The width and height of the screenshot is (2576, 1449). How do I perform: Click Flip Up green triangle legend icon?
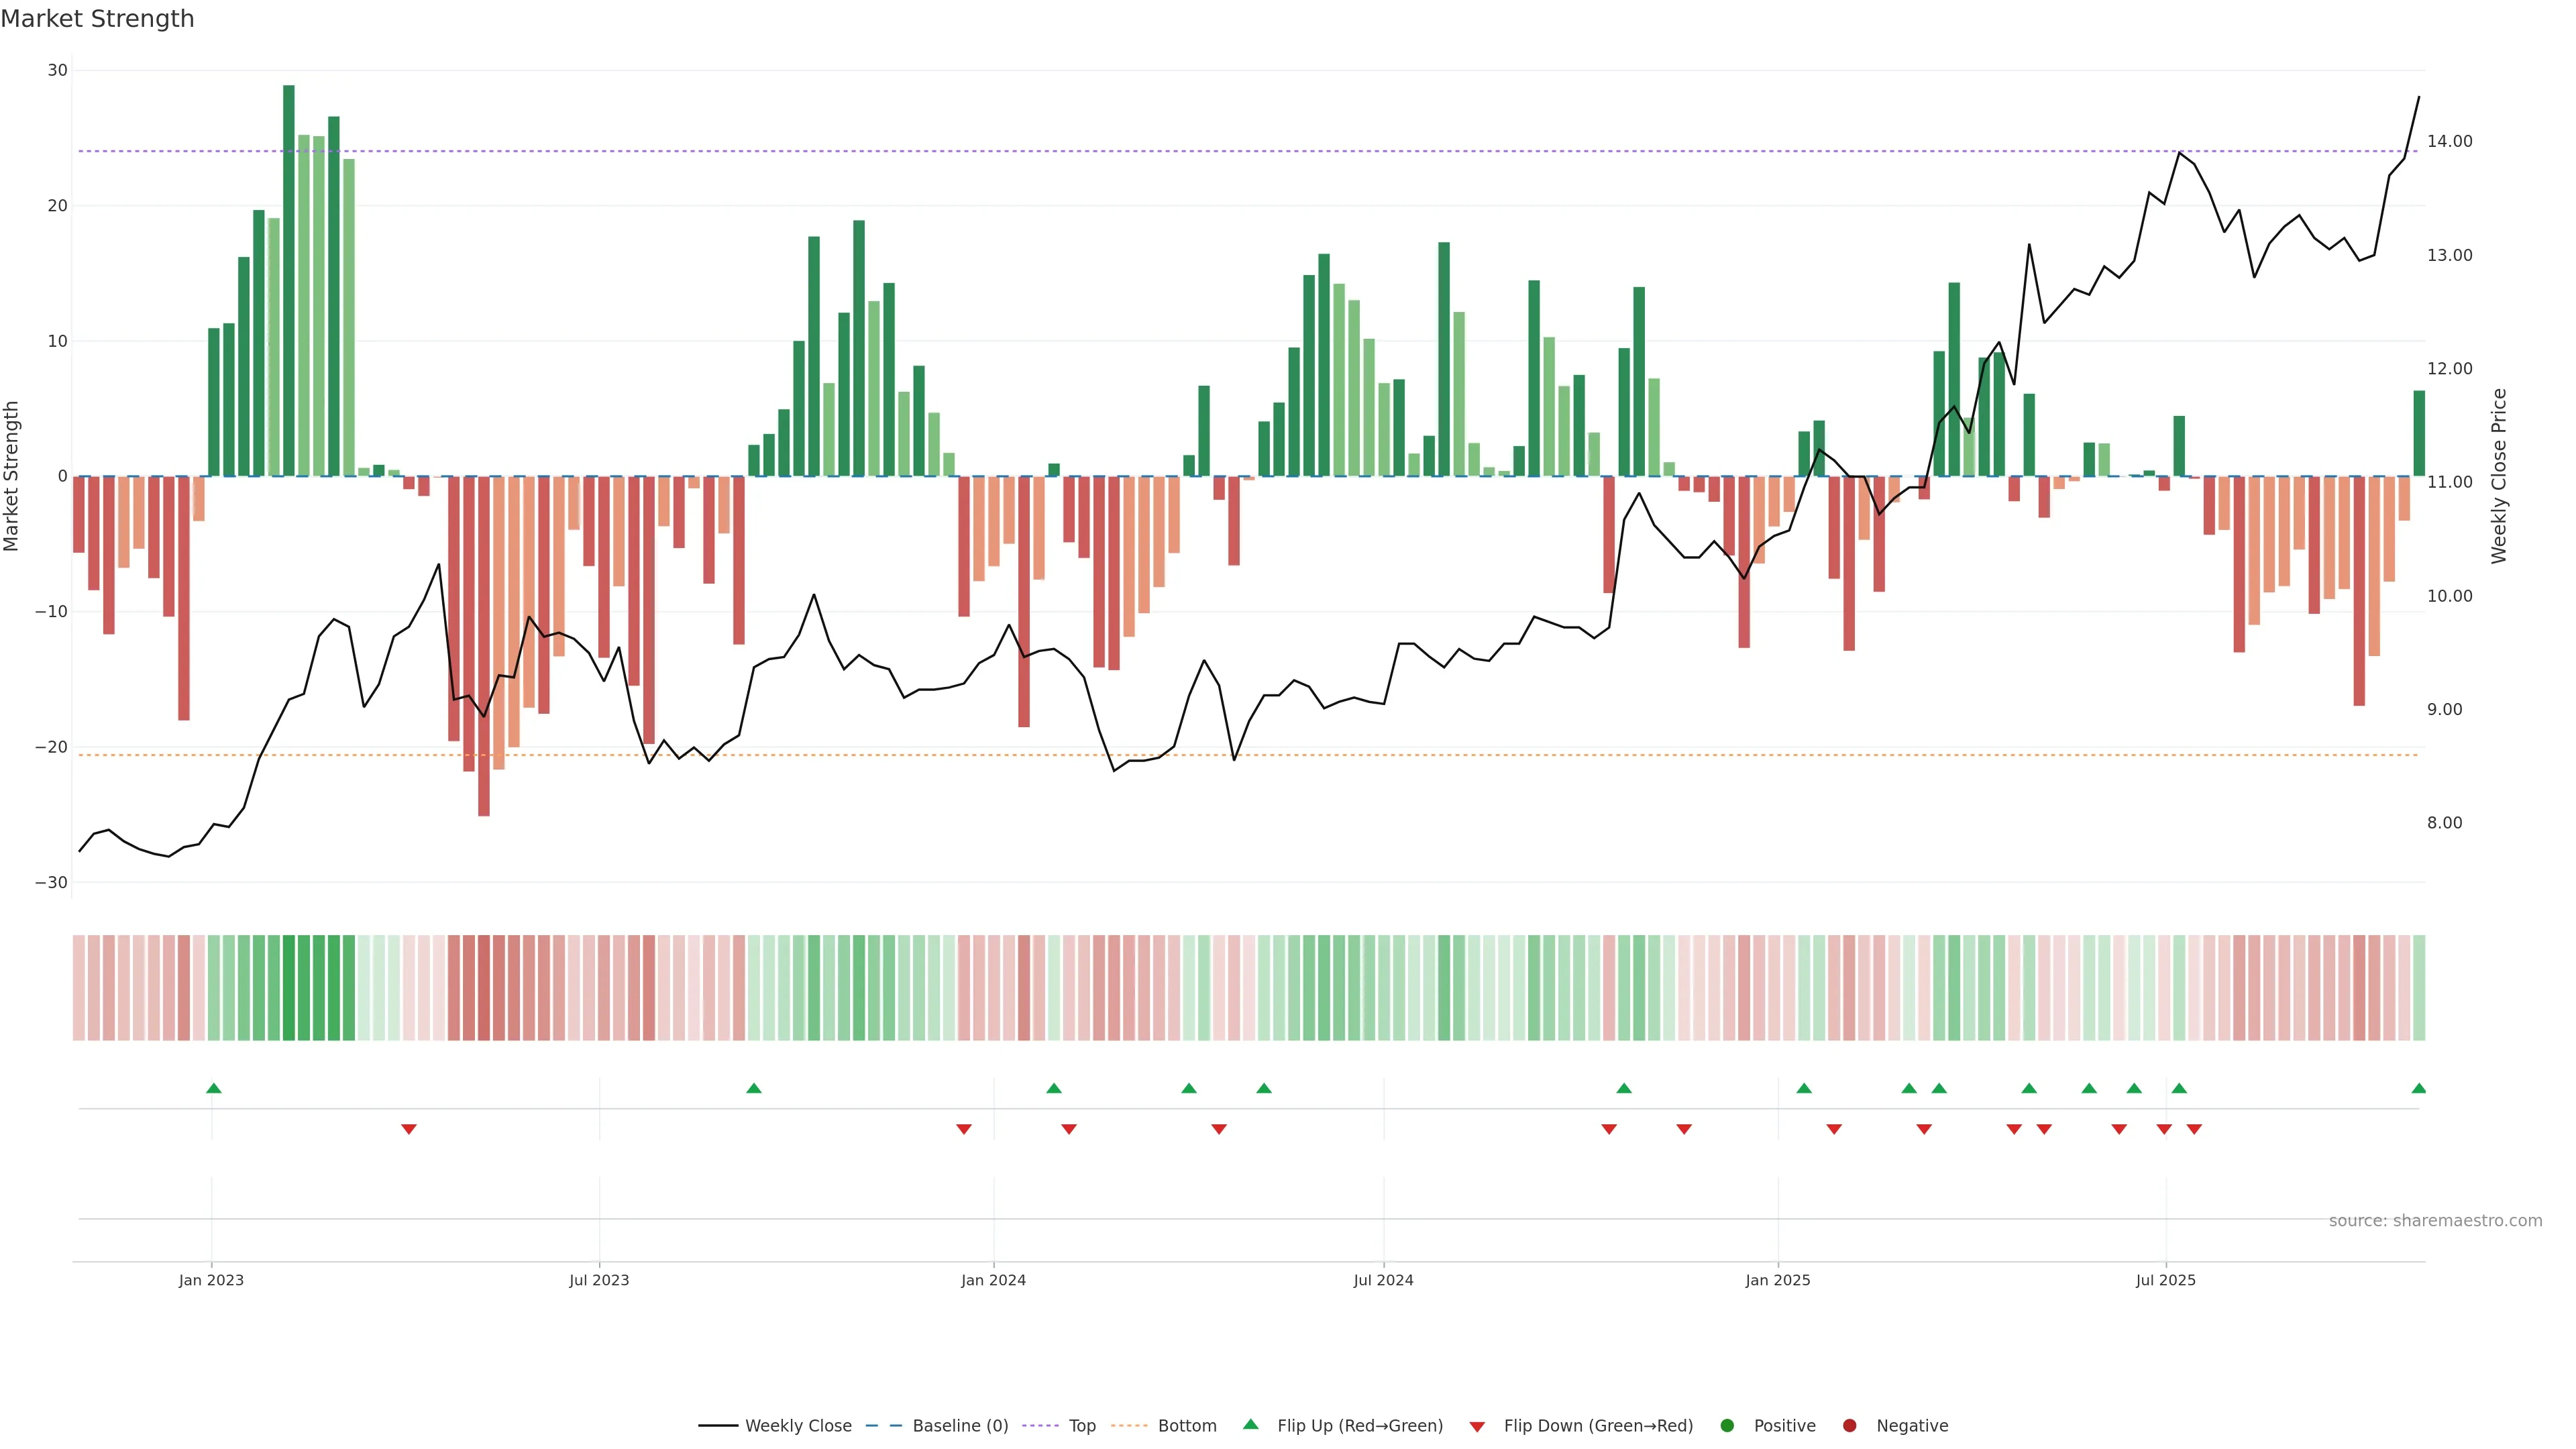(x=1250, y=1425)
